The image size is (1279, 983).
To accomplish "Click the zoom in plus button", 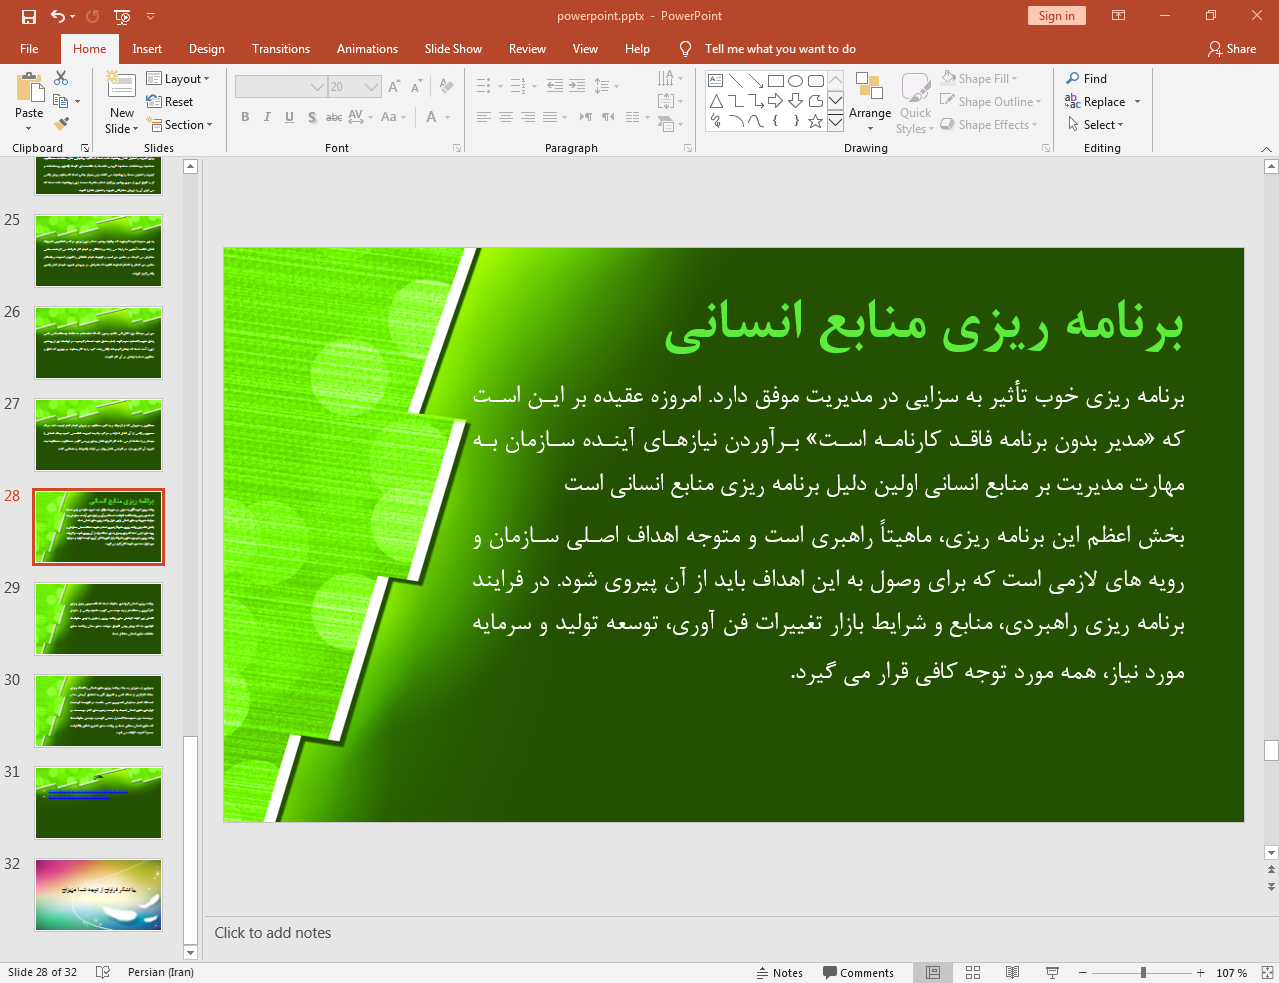I will coord(1200,972).
